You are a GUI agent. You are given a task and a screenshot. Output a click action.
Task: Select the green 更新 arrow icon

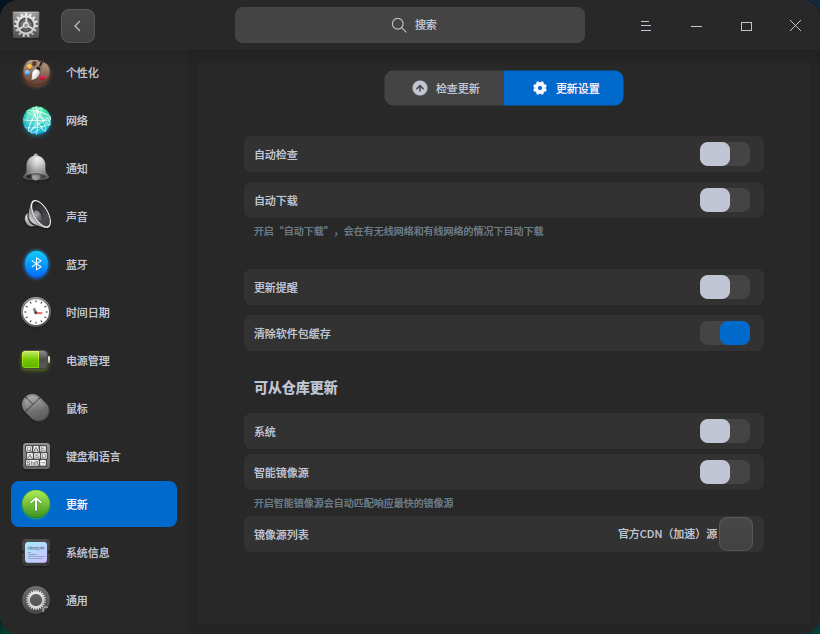tap(36, 504)
